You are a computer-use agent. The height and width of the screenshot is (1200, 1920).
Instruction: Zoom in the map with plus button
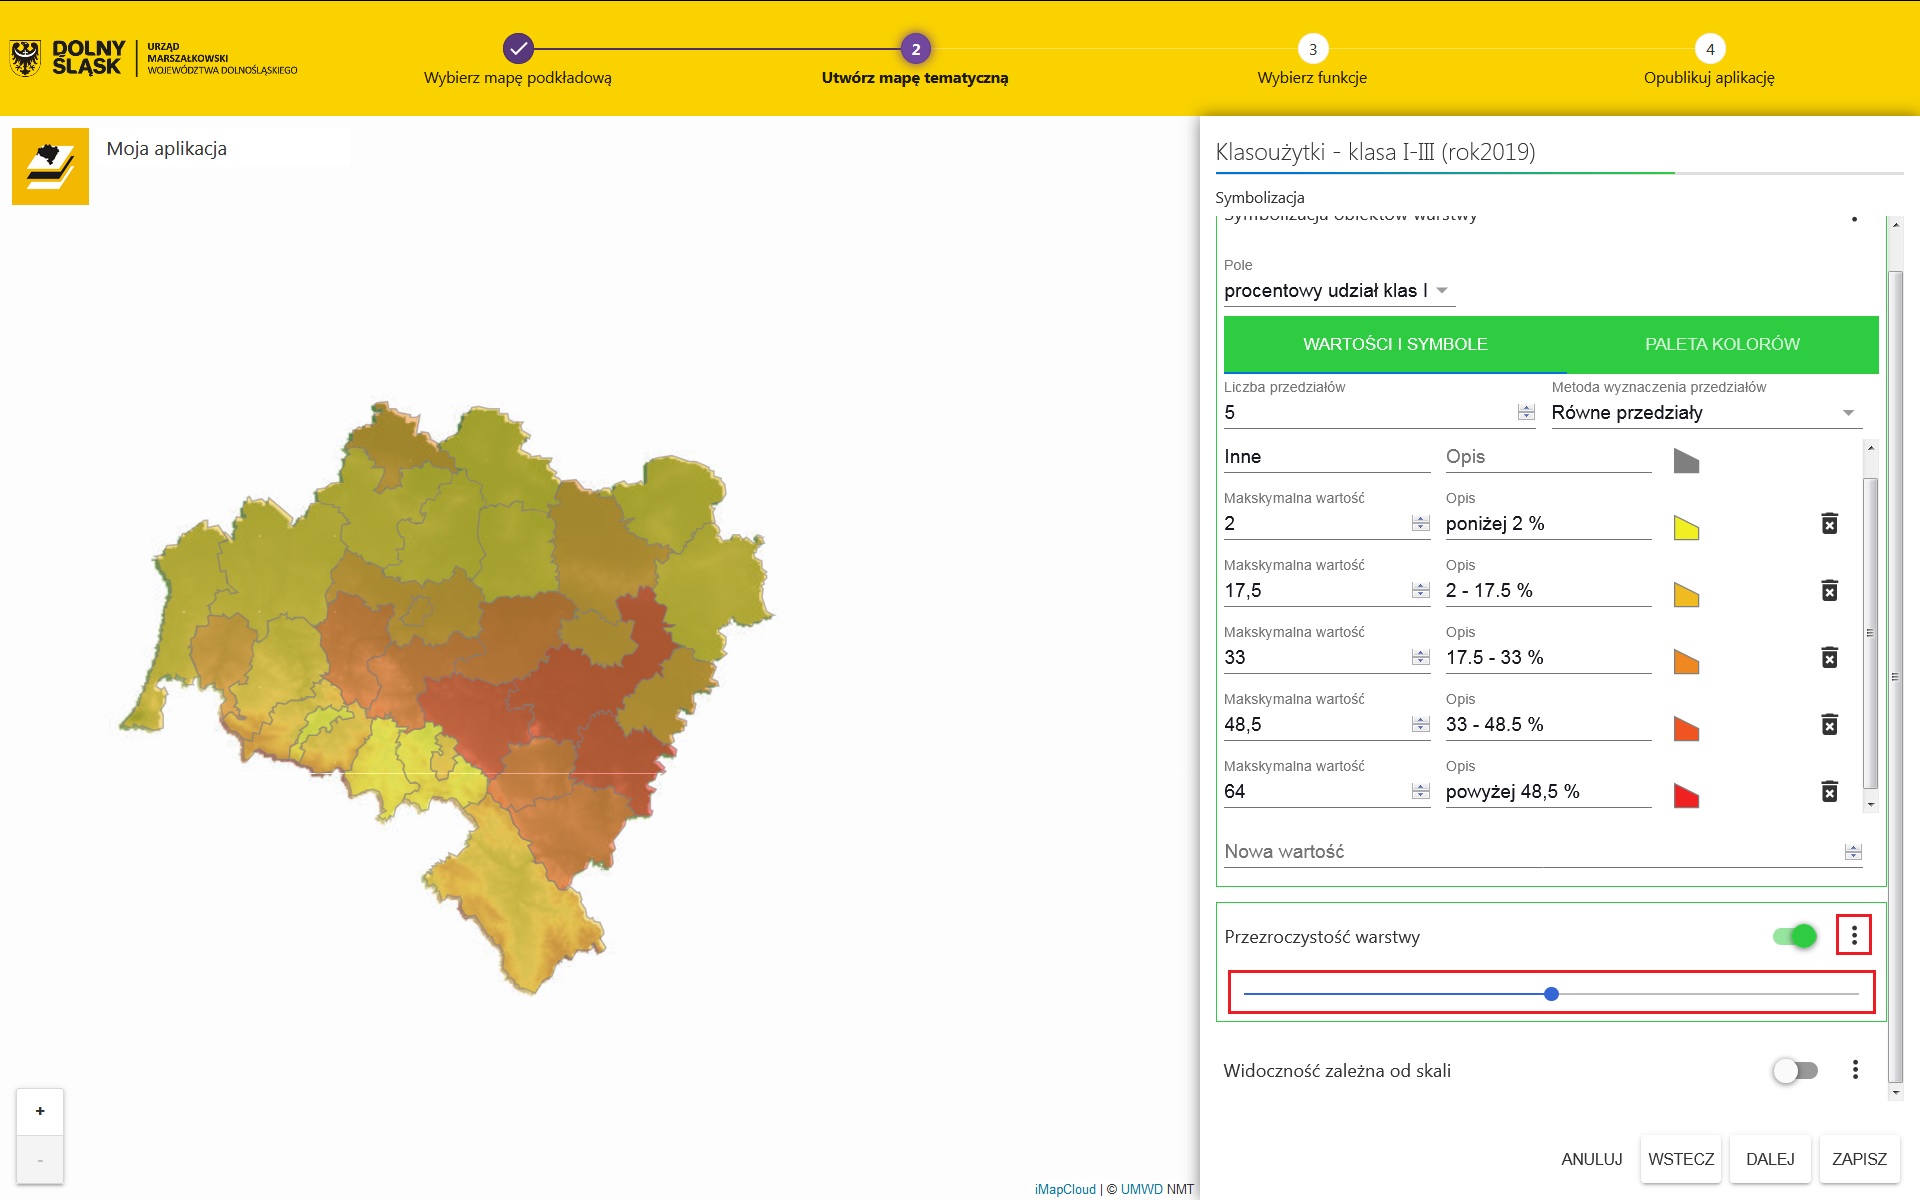(x=40, y=1111)
